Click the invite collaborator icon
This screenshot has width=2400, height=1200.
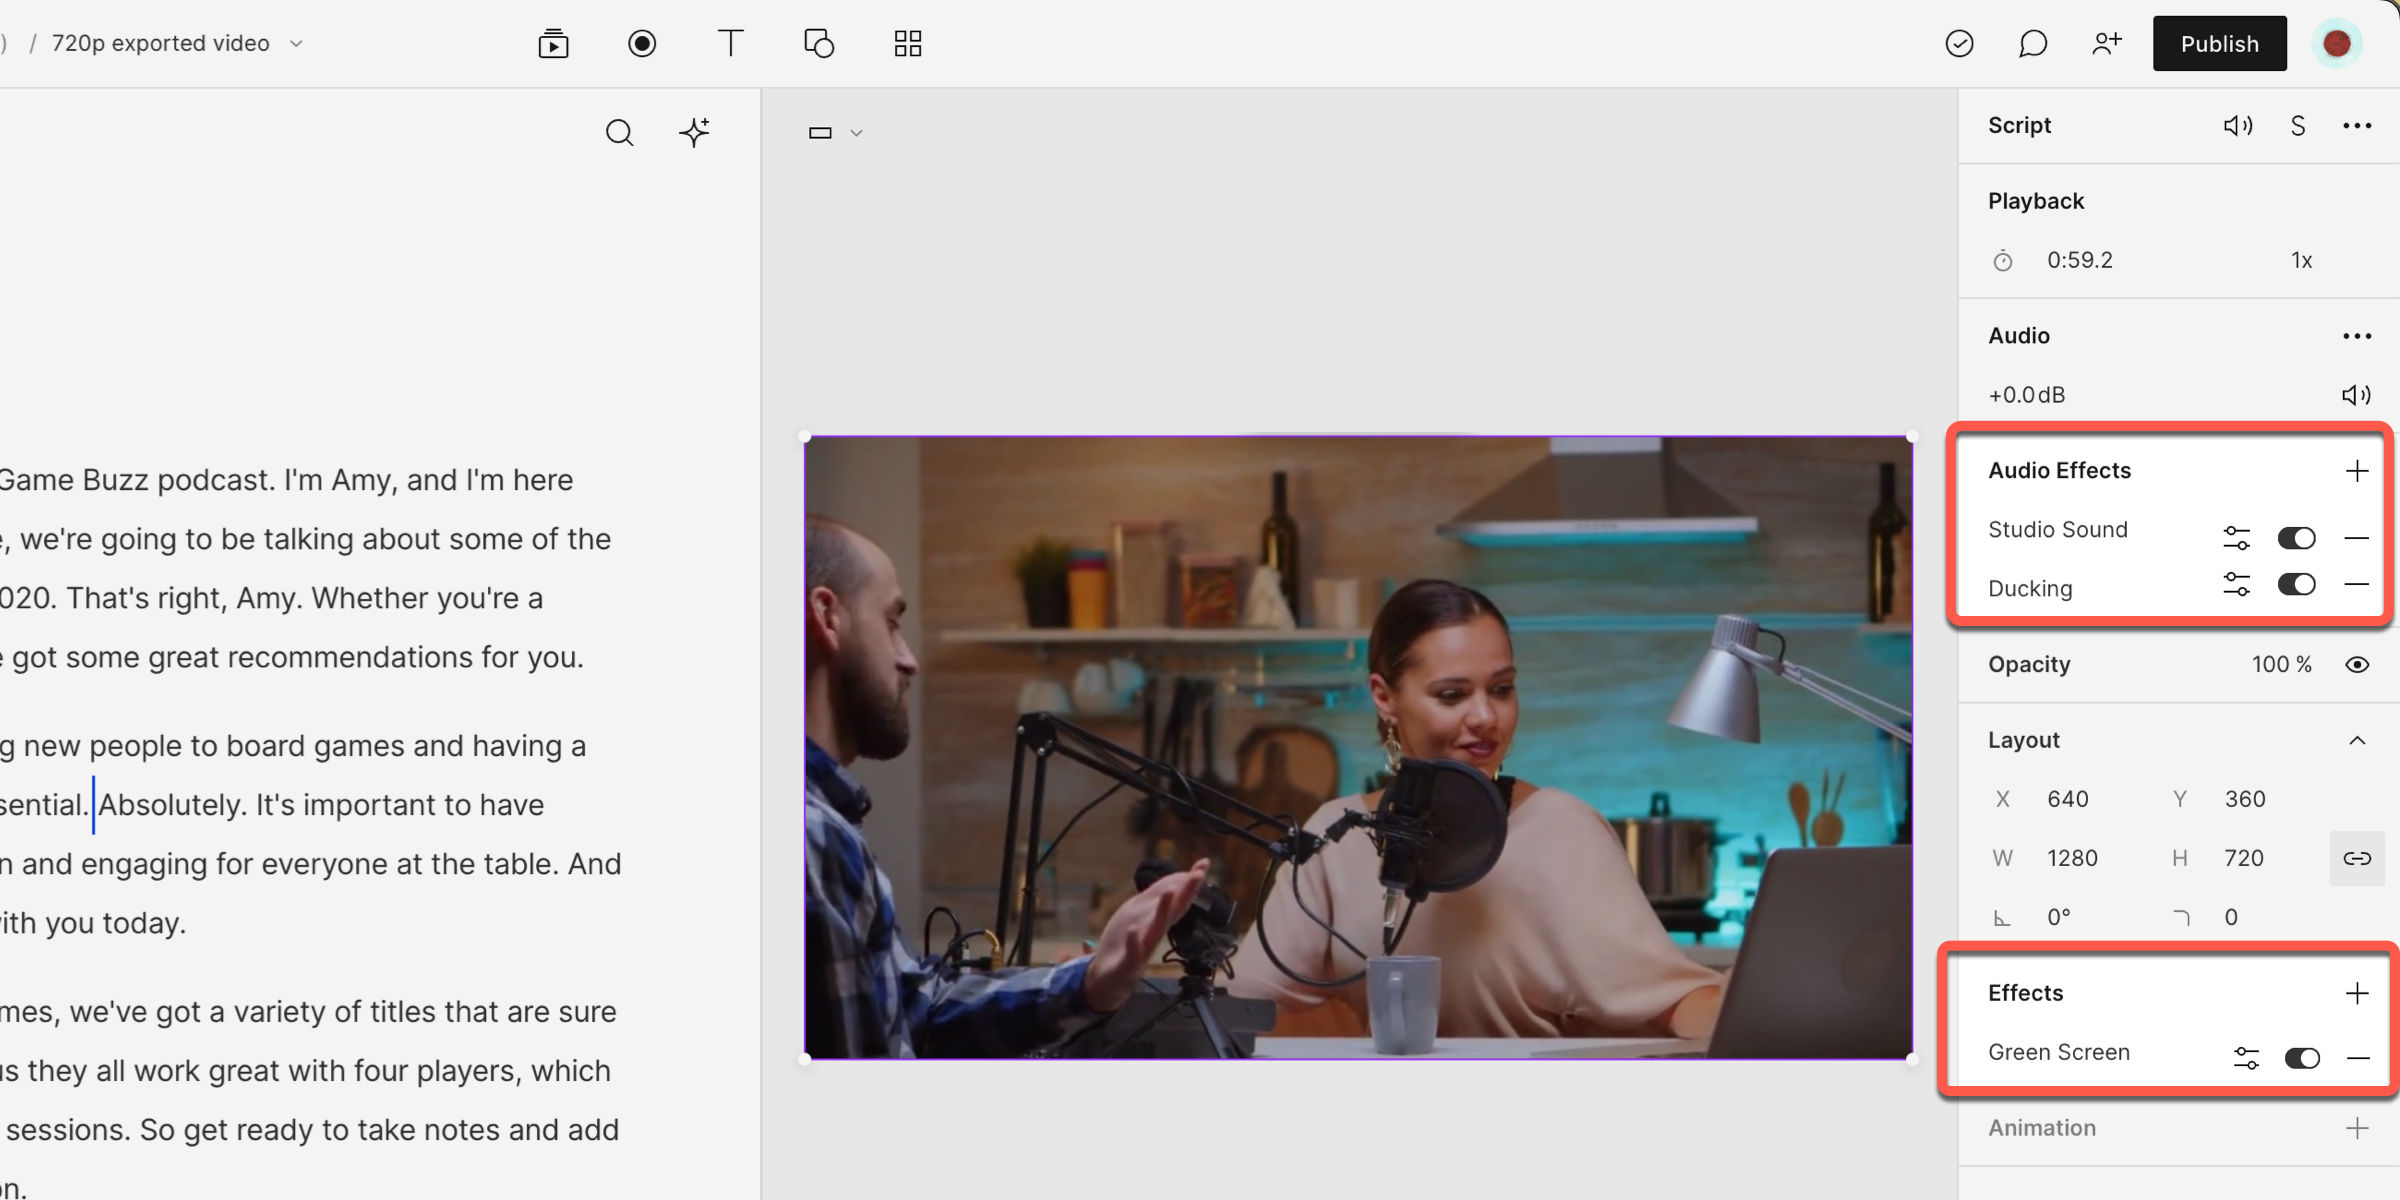pos(2106,44)
